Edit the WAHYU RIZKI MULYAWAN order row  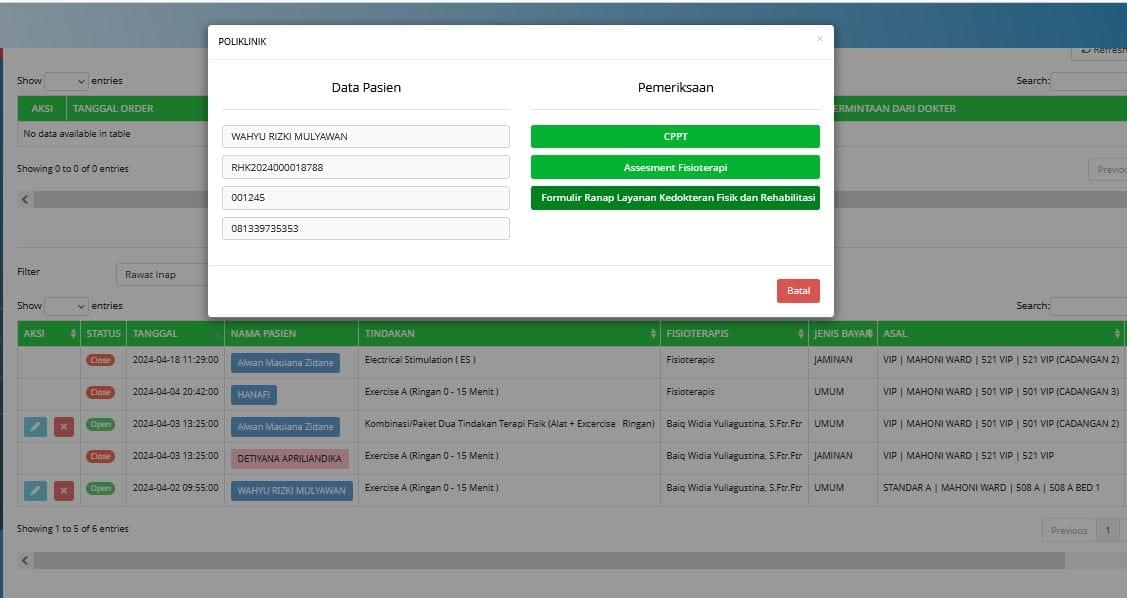pos(35,491)
